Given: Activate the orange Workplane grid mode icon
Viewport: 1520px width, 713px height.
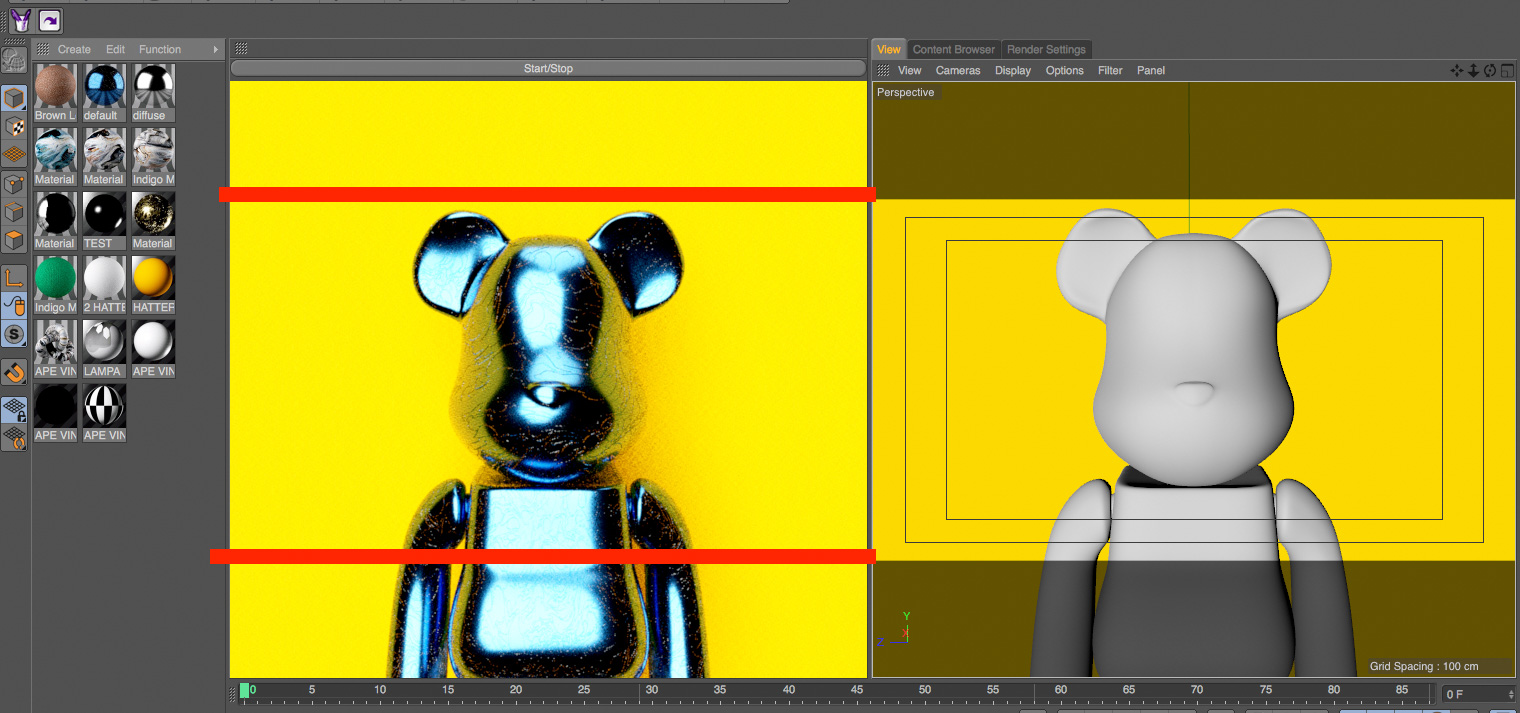Looking at the screenshot, I should point(14,155).
